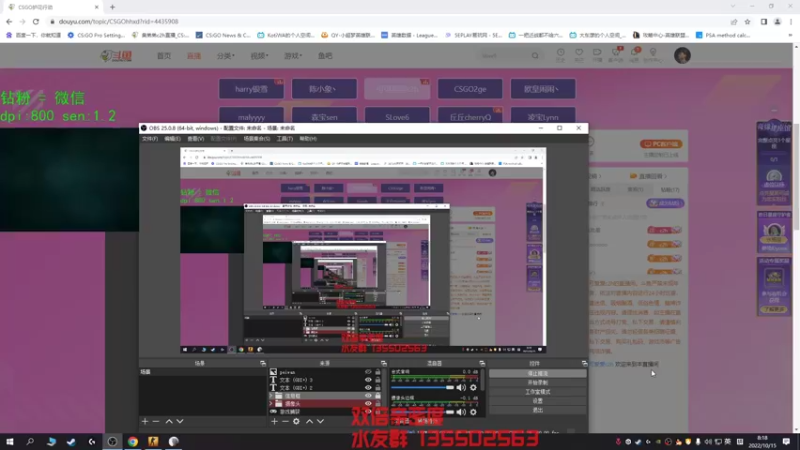Open source properties gear in sources panel
The height and width of the screenshot is (450, 800).
296,421
